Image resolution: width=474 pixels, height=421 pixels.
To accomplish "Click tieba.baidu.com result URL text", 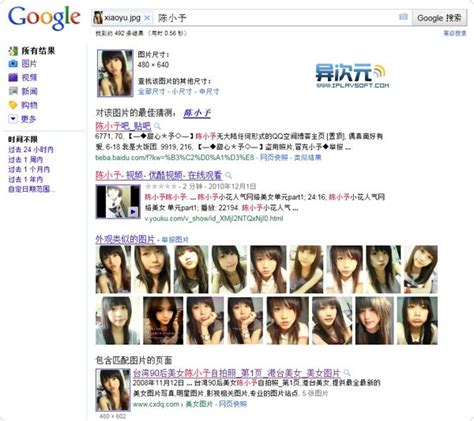I will click(175, 157).
